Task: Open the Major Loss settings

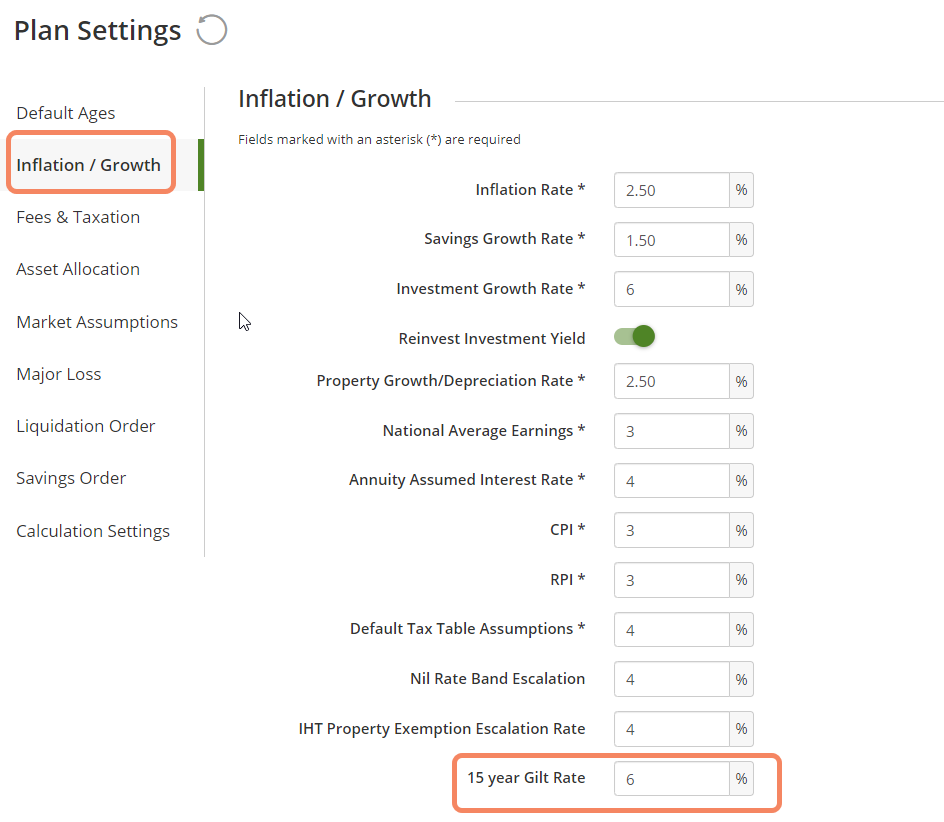Action: pyautogui.click(x=59, y=374)
